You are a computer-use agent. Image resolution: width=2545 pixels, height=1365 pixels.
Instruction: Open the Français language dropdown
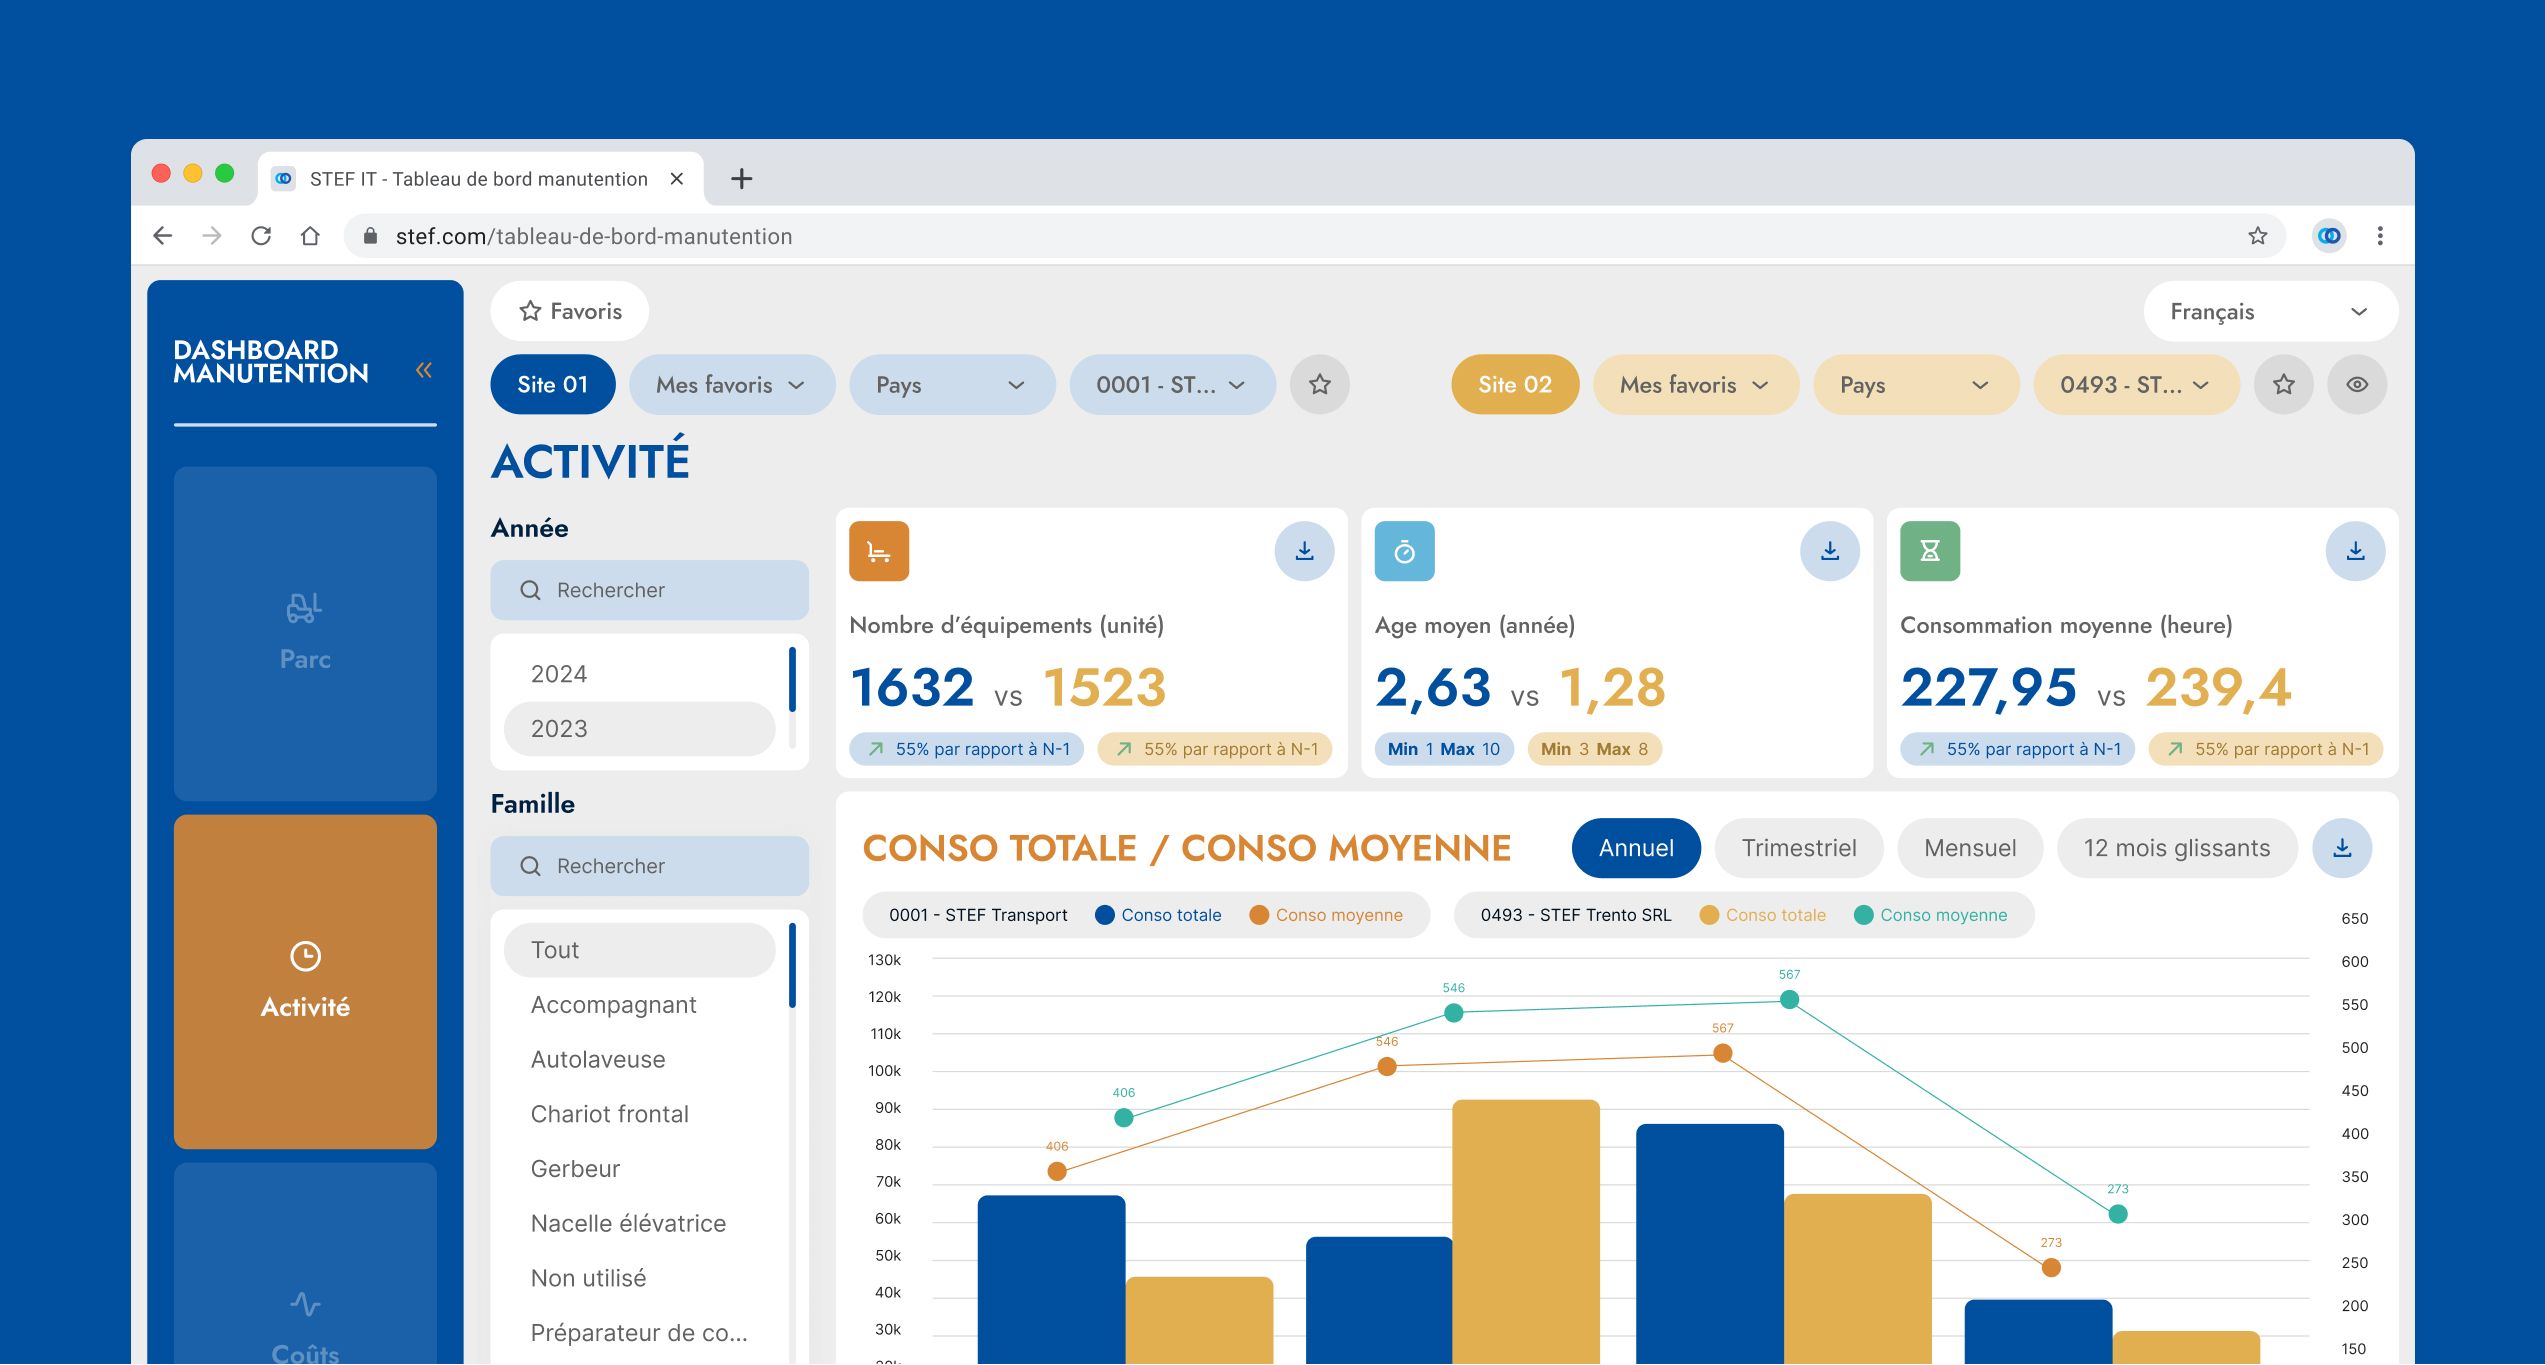click(x=2269, y=312)
